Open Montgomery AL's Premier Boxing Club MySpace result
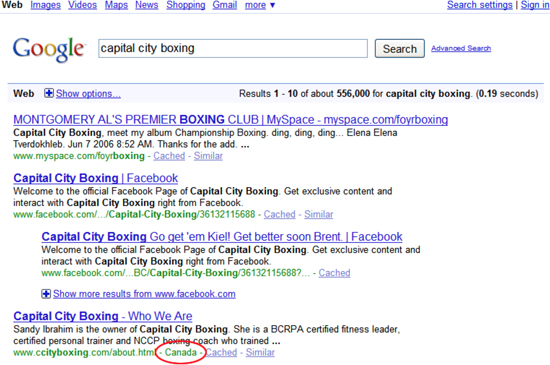Image resolution: width=550 pixels, height=365 pixels. point(230,120)
